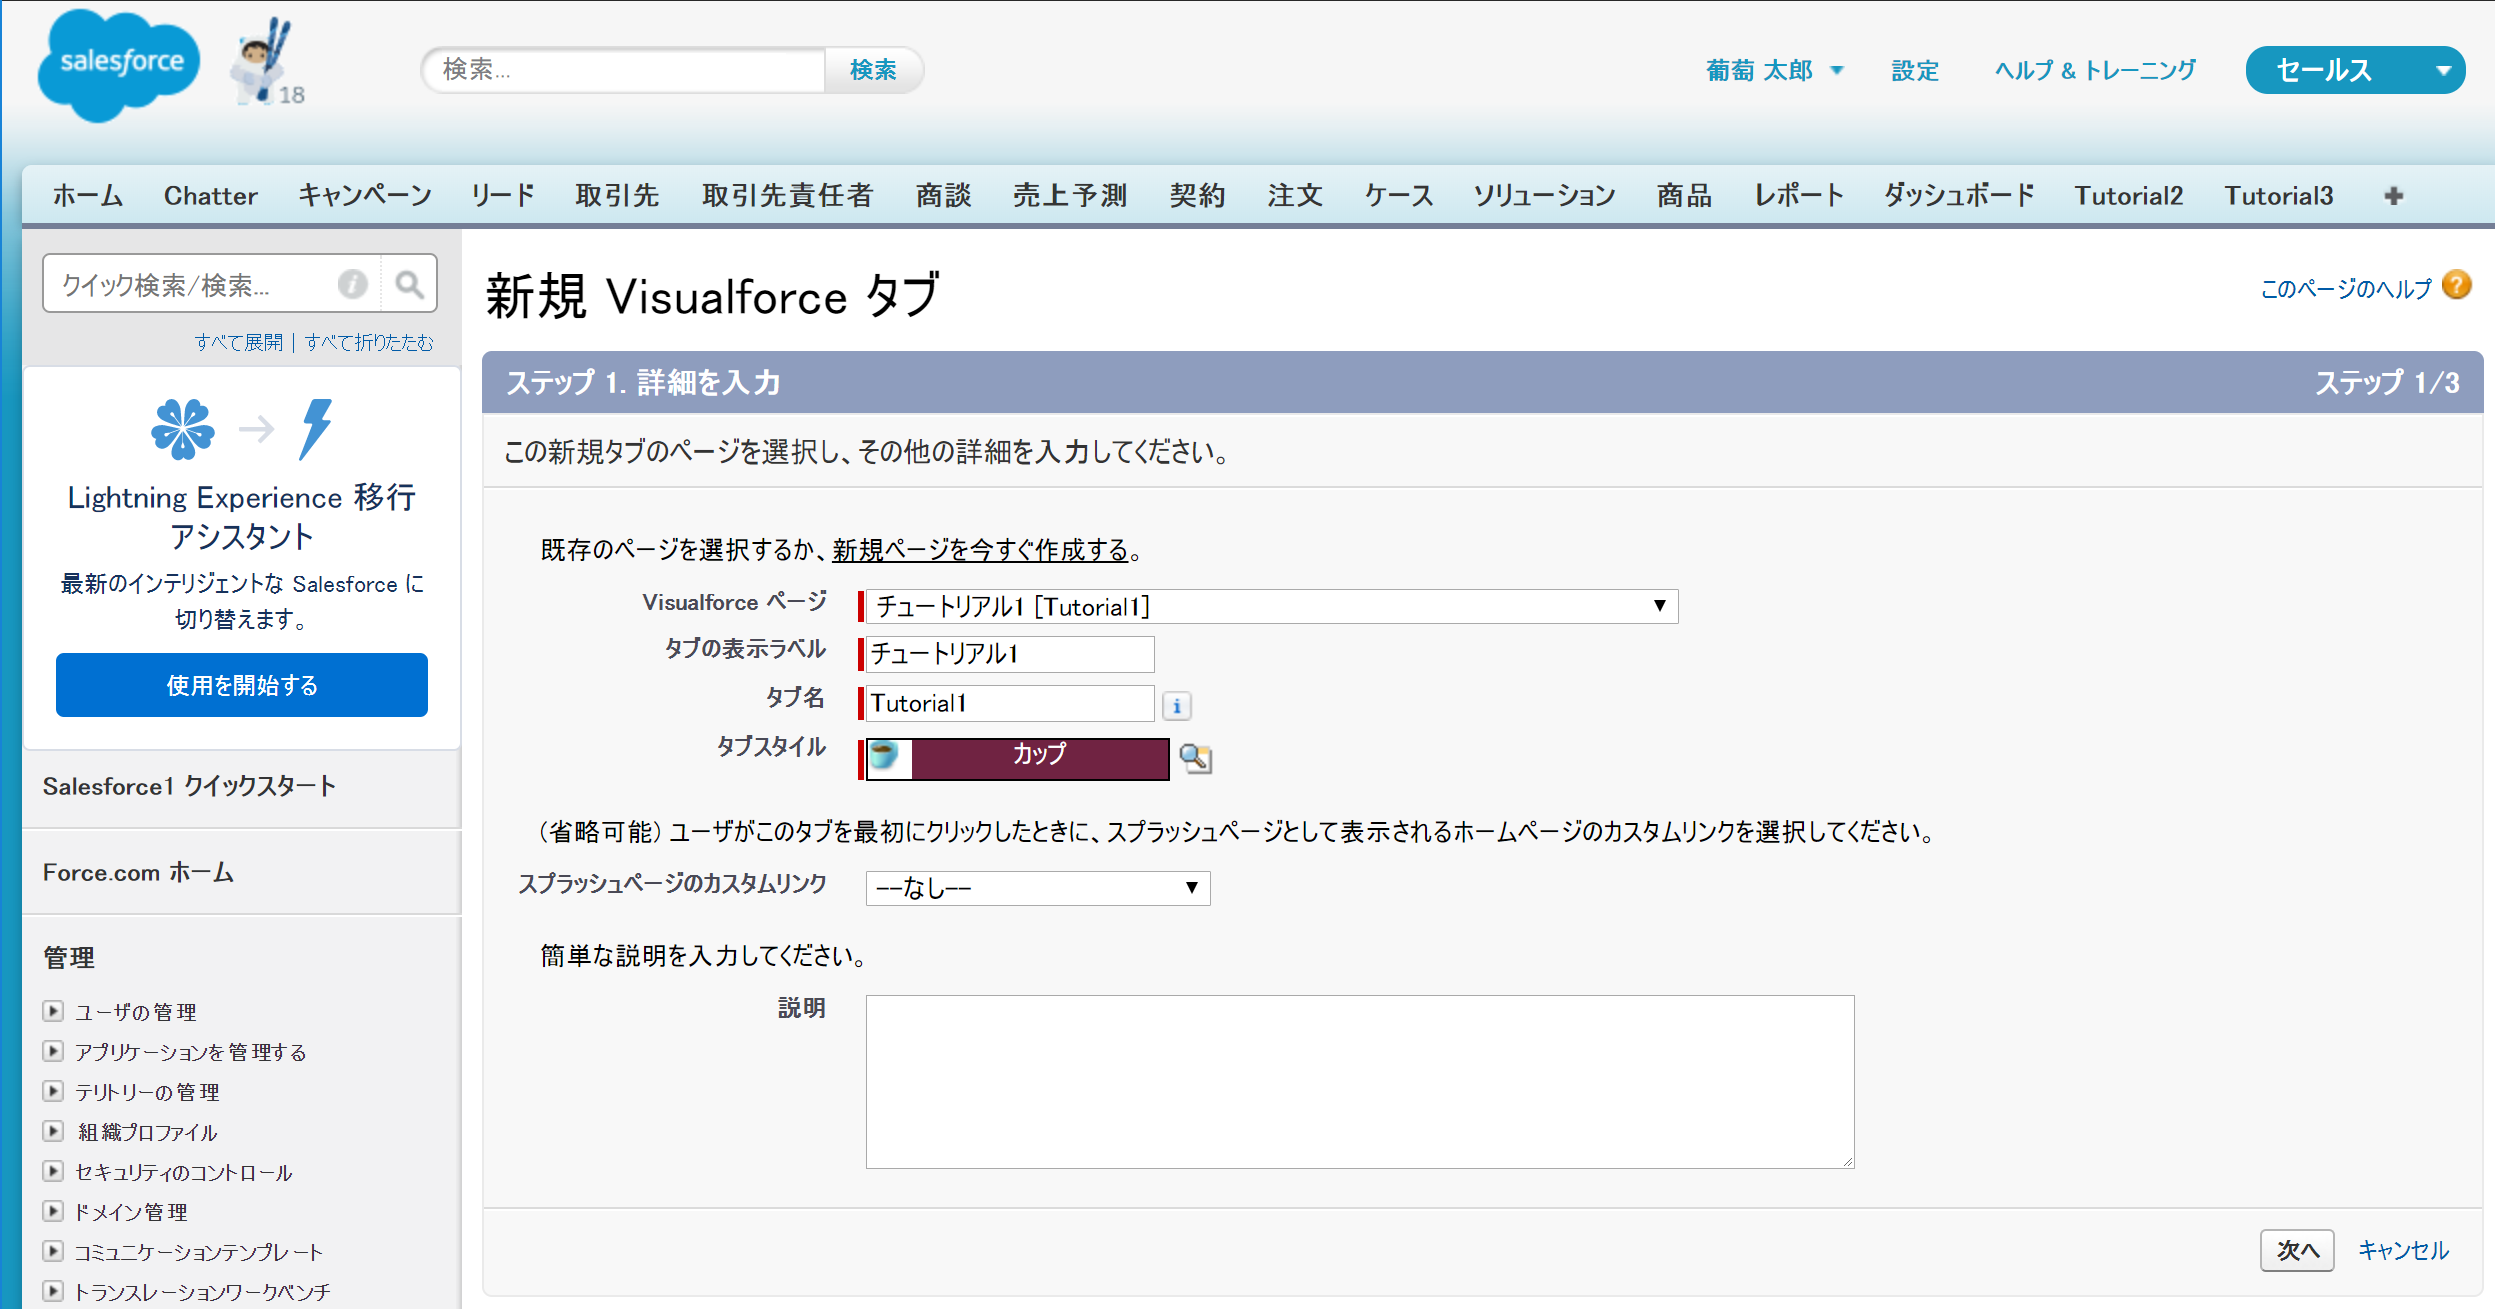
Task: Open the 契約 tab
Action: click(x=1198, y=195)
